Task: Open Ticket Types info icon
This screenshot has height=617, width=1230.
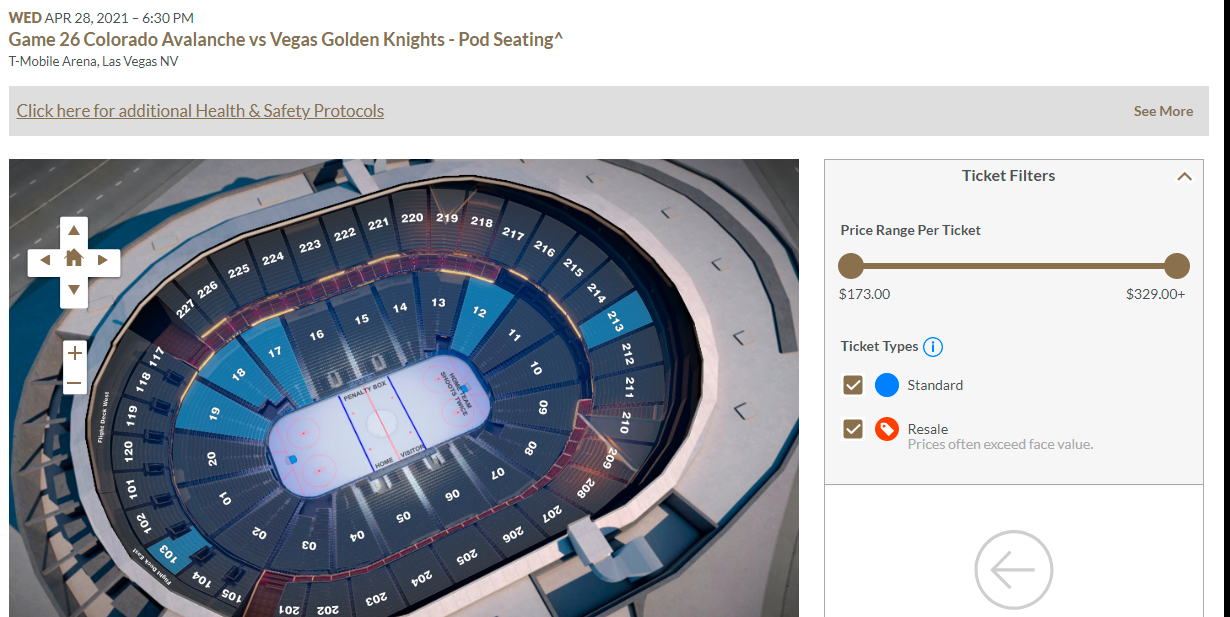Action: click(x=933, y=347)
